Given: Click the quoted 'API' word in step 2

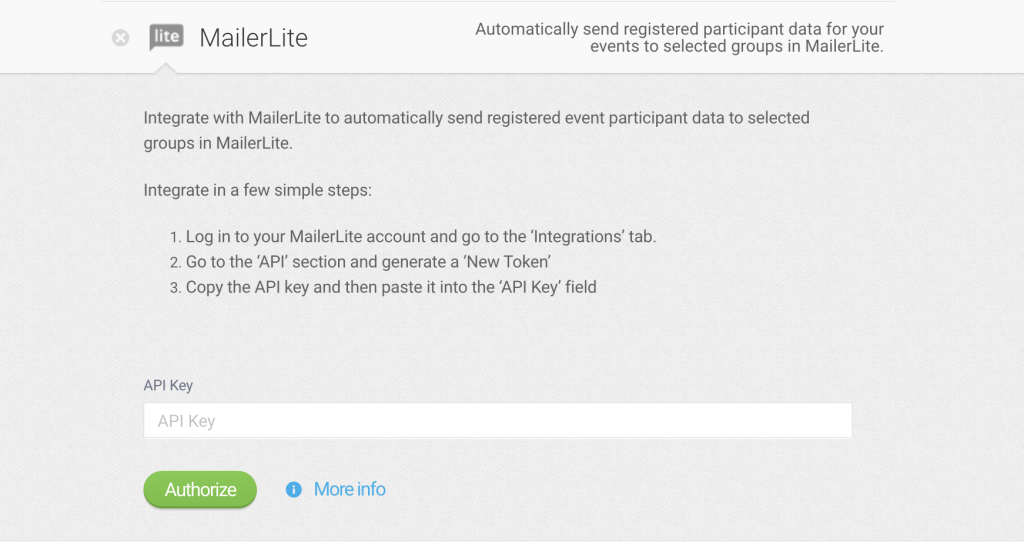Looking at the screenshot, I should pos(265,262).
